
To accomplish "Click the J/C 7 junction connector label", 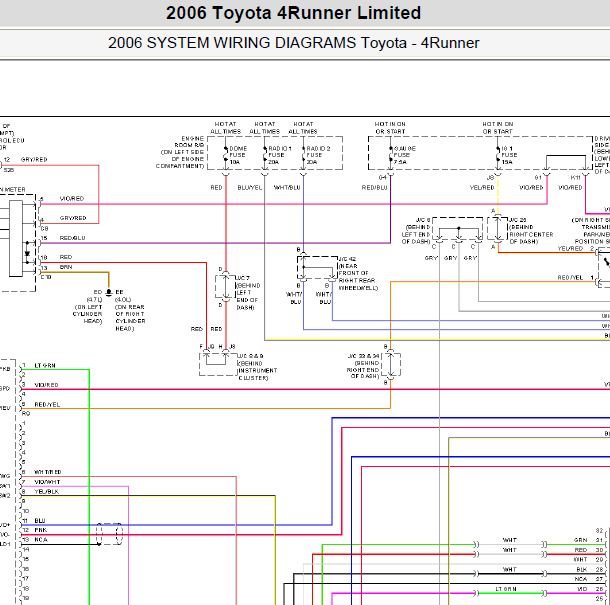I will pos(248,293).
